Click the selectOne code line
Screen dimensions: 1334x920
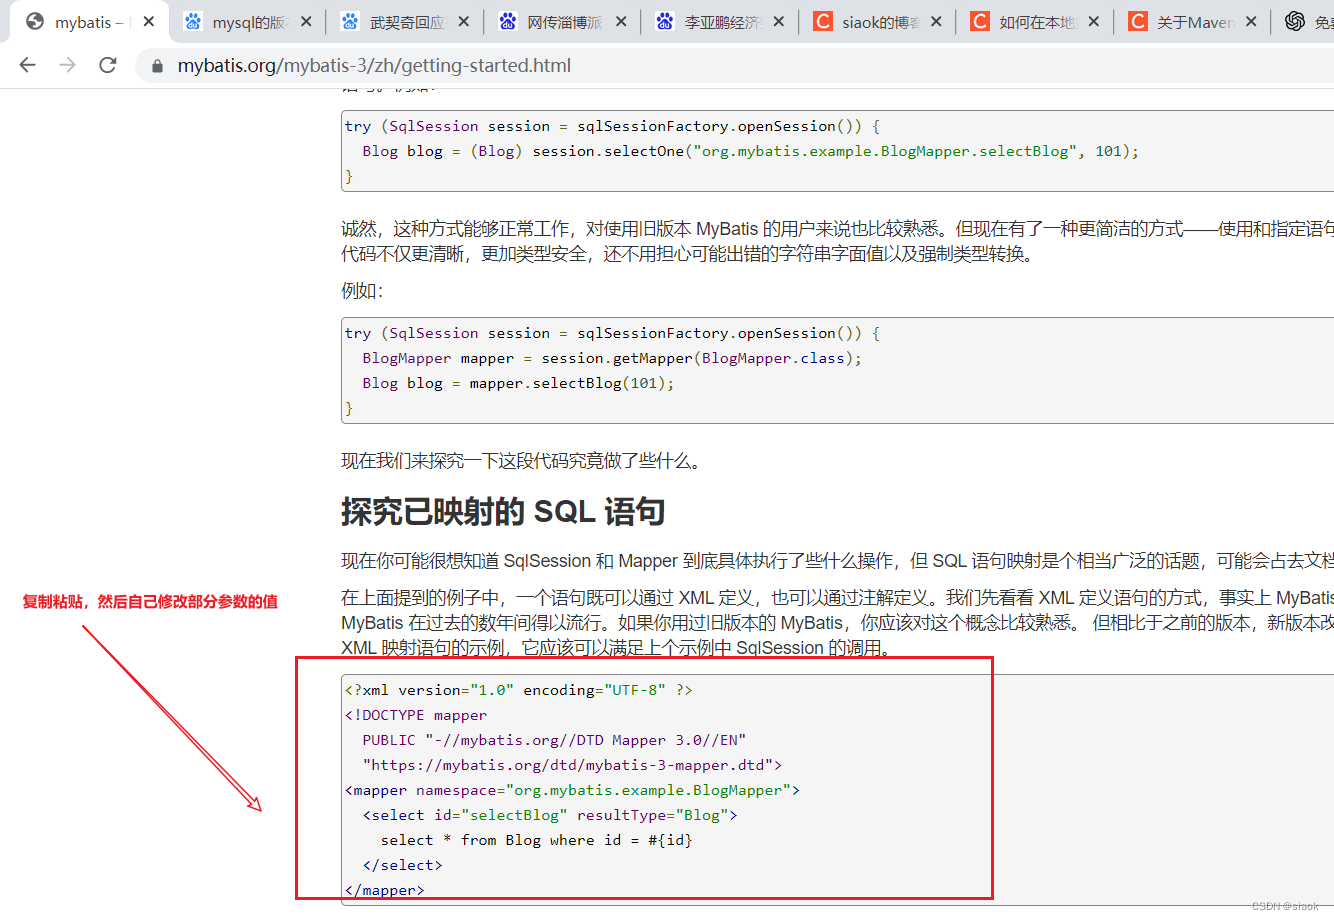click(x=750, y=151)
